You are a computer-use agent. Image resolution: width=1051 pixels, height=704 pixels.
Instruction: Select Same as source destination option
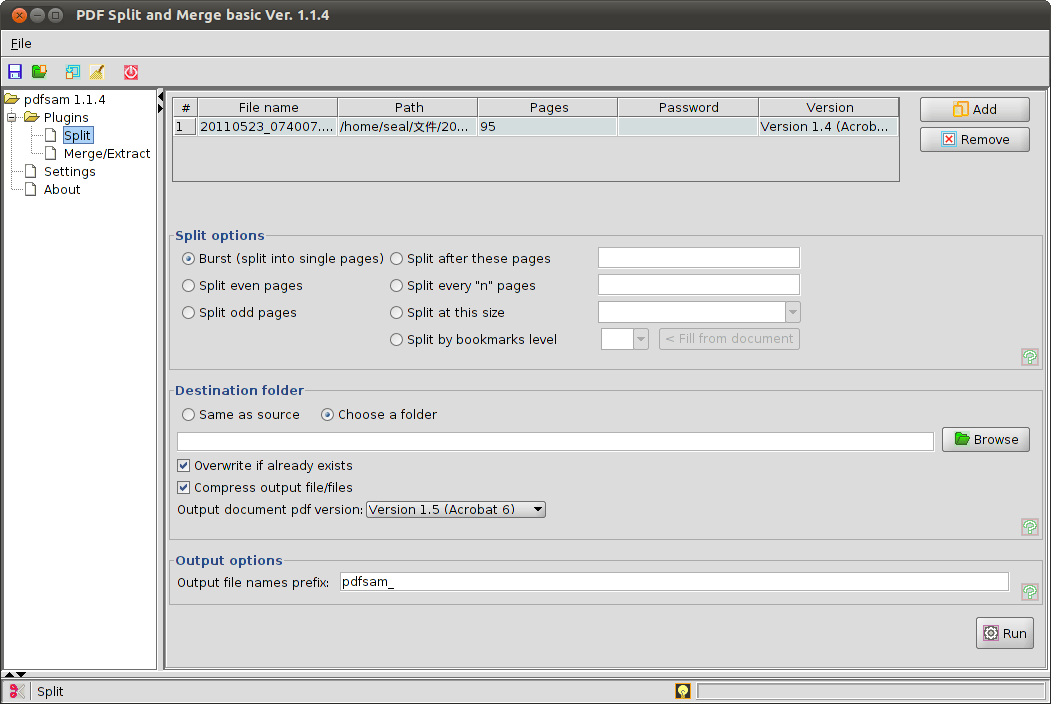[x=189, y=415]
